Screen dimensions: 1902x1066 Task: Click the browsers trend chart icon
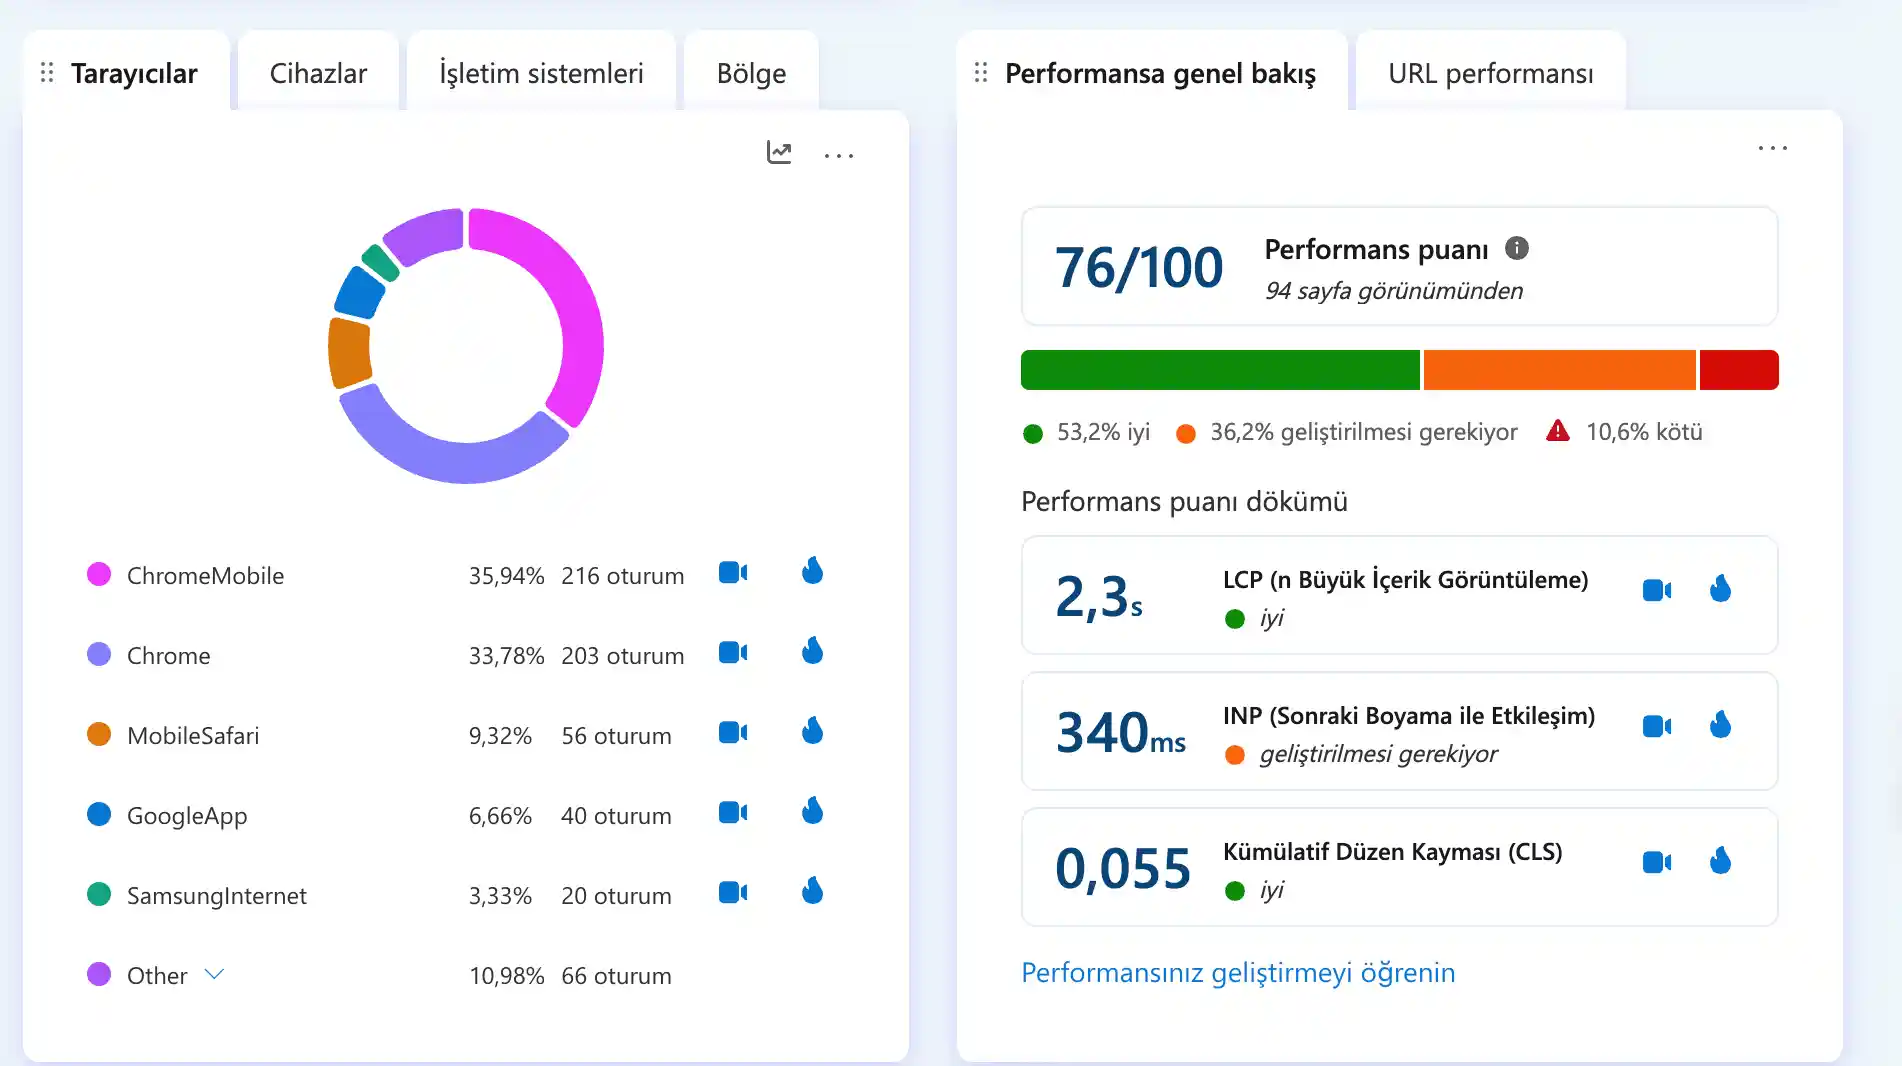point(779,152)
